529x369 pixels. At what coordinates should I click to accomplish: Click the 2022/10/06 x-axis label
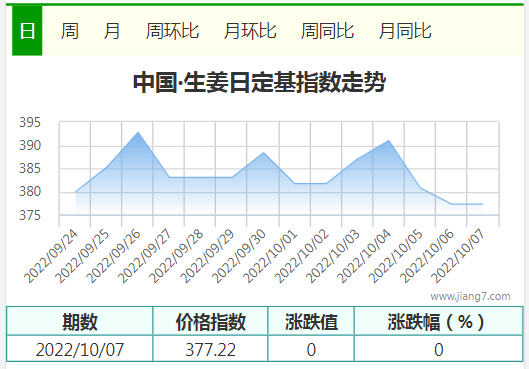[x=427, y=256]
